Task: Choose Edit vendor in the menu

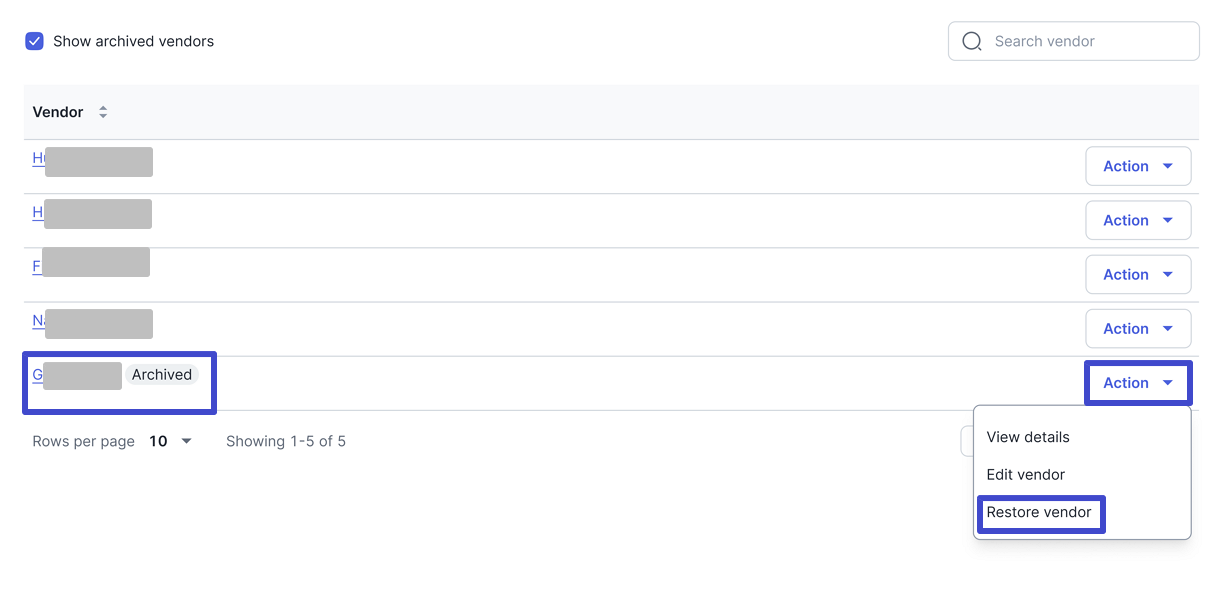Action: 1026,474
